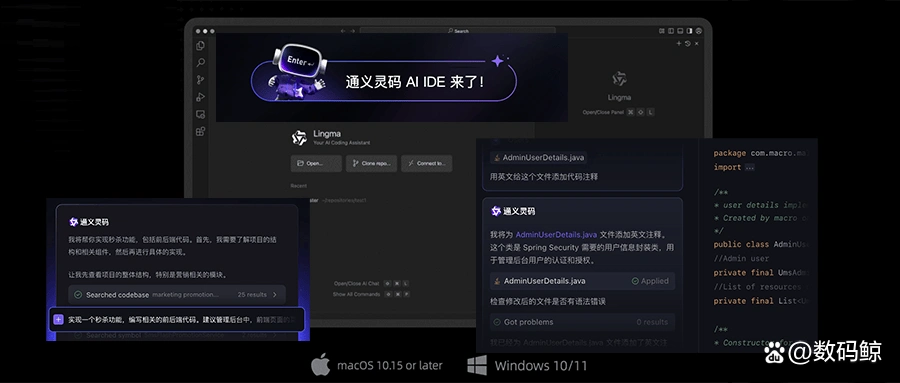The height and width of the screenshot is (383, 900).
Task: Open the Explorer files icon in sidebar
Action: point(200,45)
